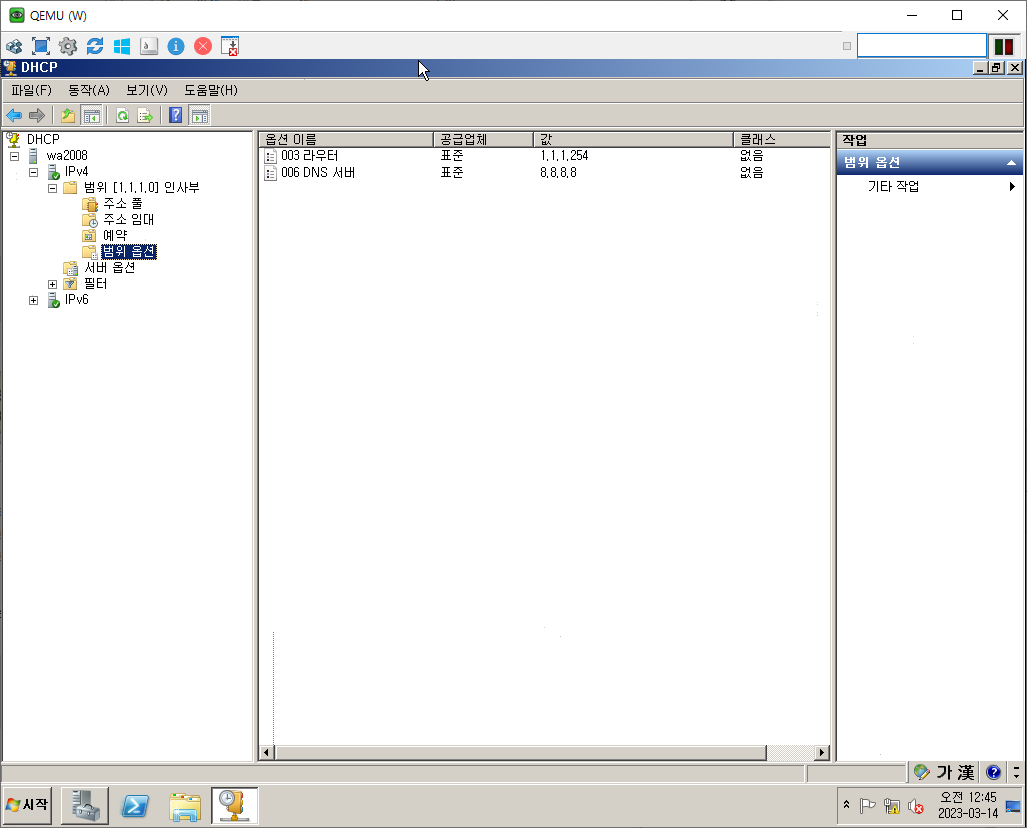Click horizontal scrollbar left arrow
The height and width of the screenshot is (828, 1027).
266,753
